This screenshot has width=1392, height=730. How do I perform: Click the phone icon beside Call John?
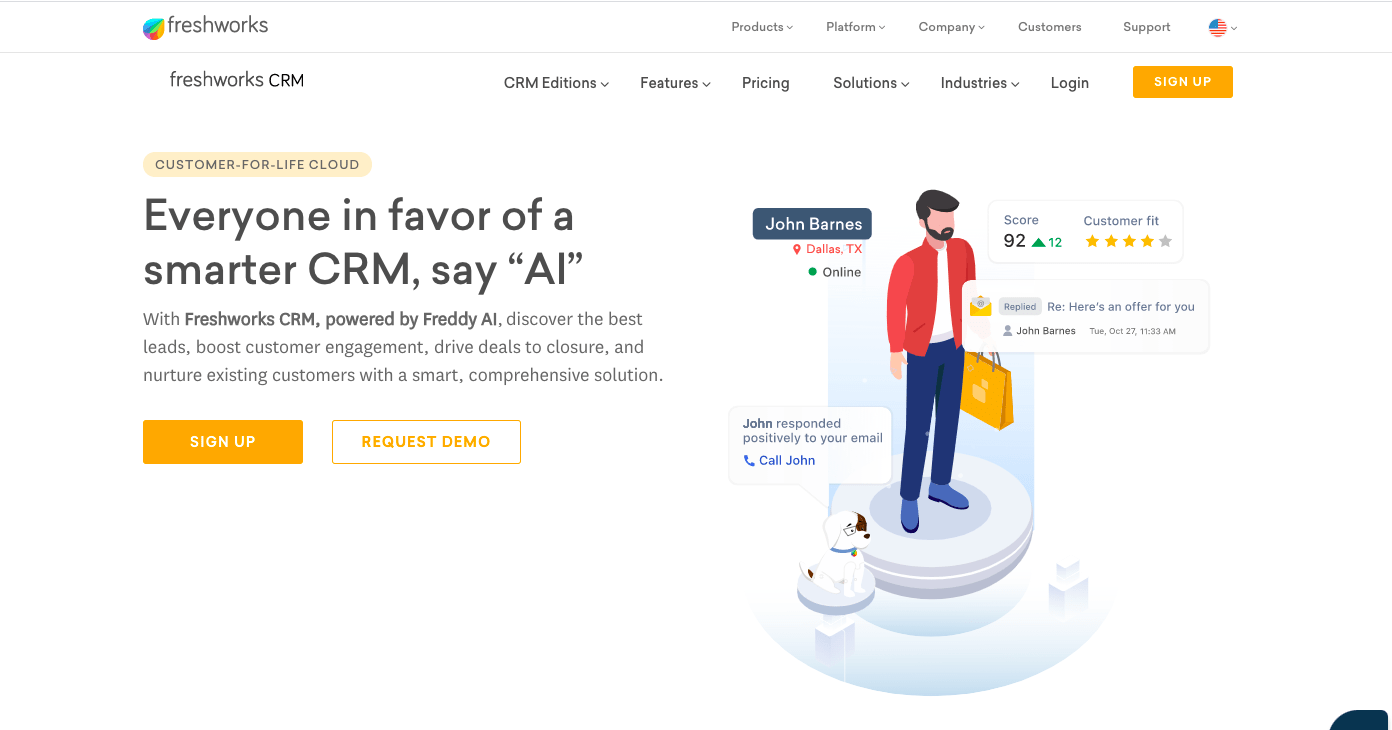click(x=749, y=461)
